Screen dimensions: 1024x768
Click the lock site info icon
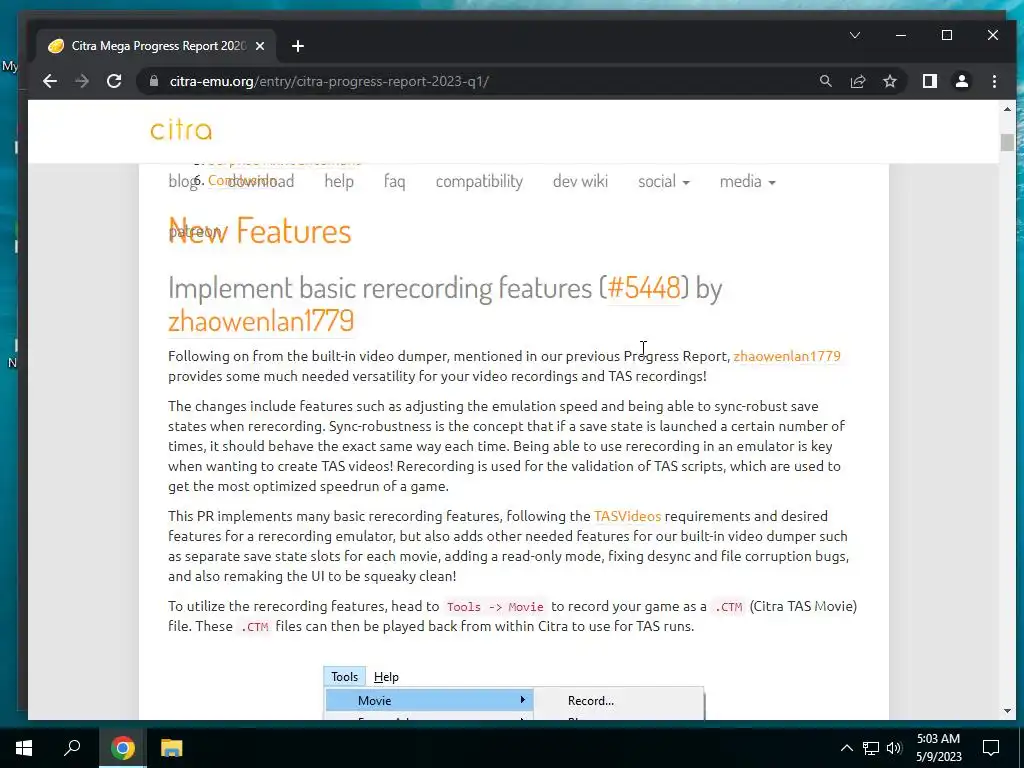click(x=154, y=81)
